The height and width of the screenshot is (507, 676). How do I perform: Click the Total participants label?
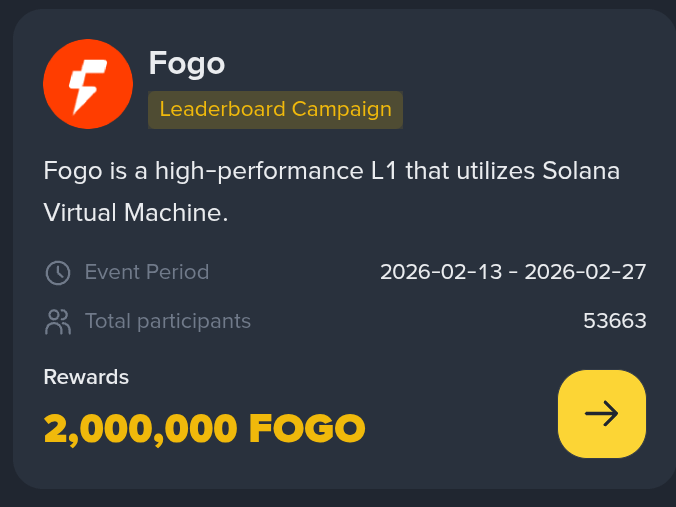[168, 322]
